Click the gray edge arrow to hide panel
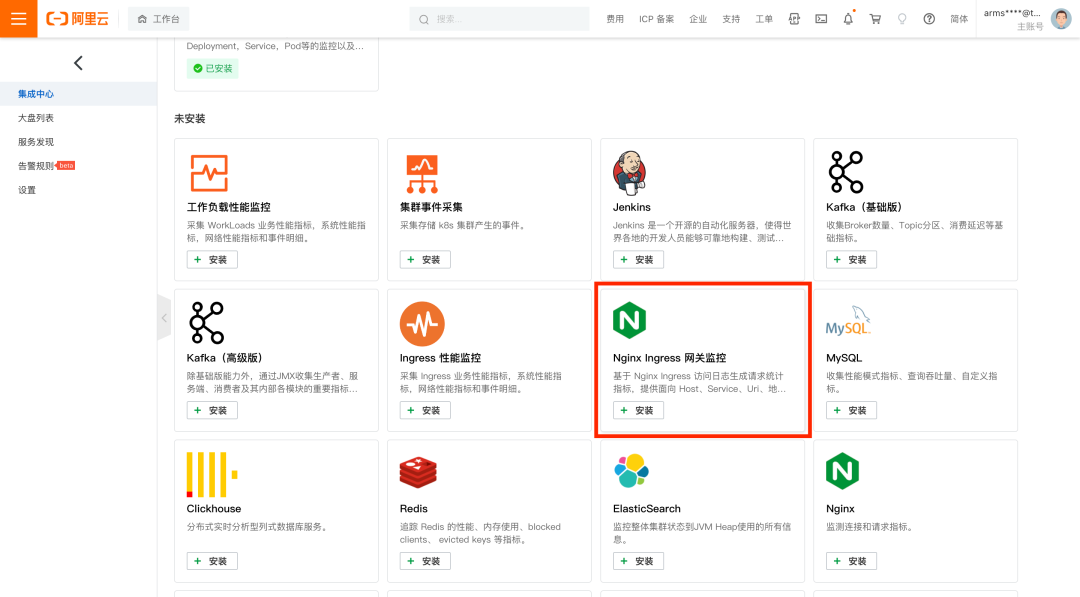Screen dimensions: 1080x597 pyautogui.click(x=163, y=317)
